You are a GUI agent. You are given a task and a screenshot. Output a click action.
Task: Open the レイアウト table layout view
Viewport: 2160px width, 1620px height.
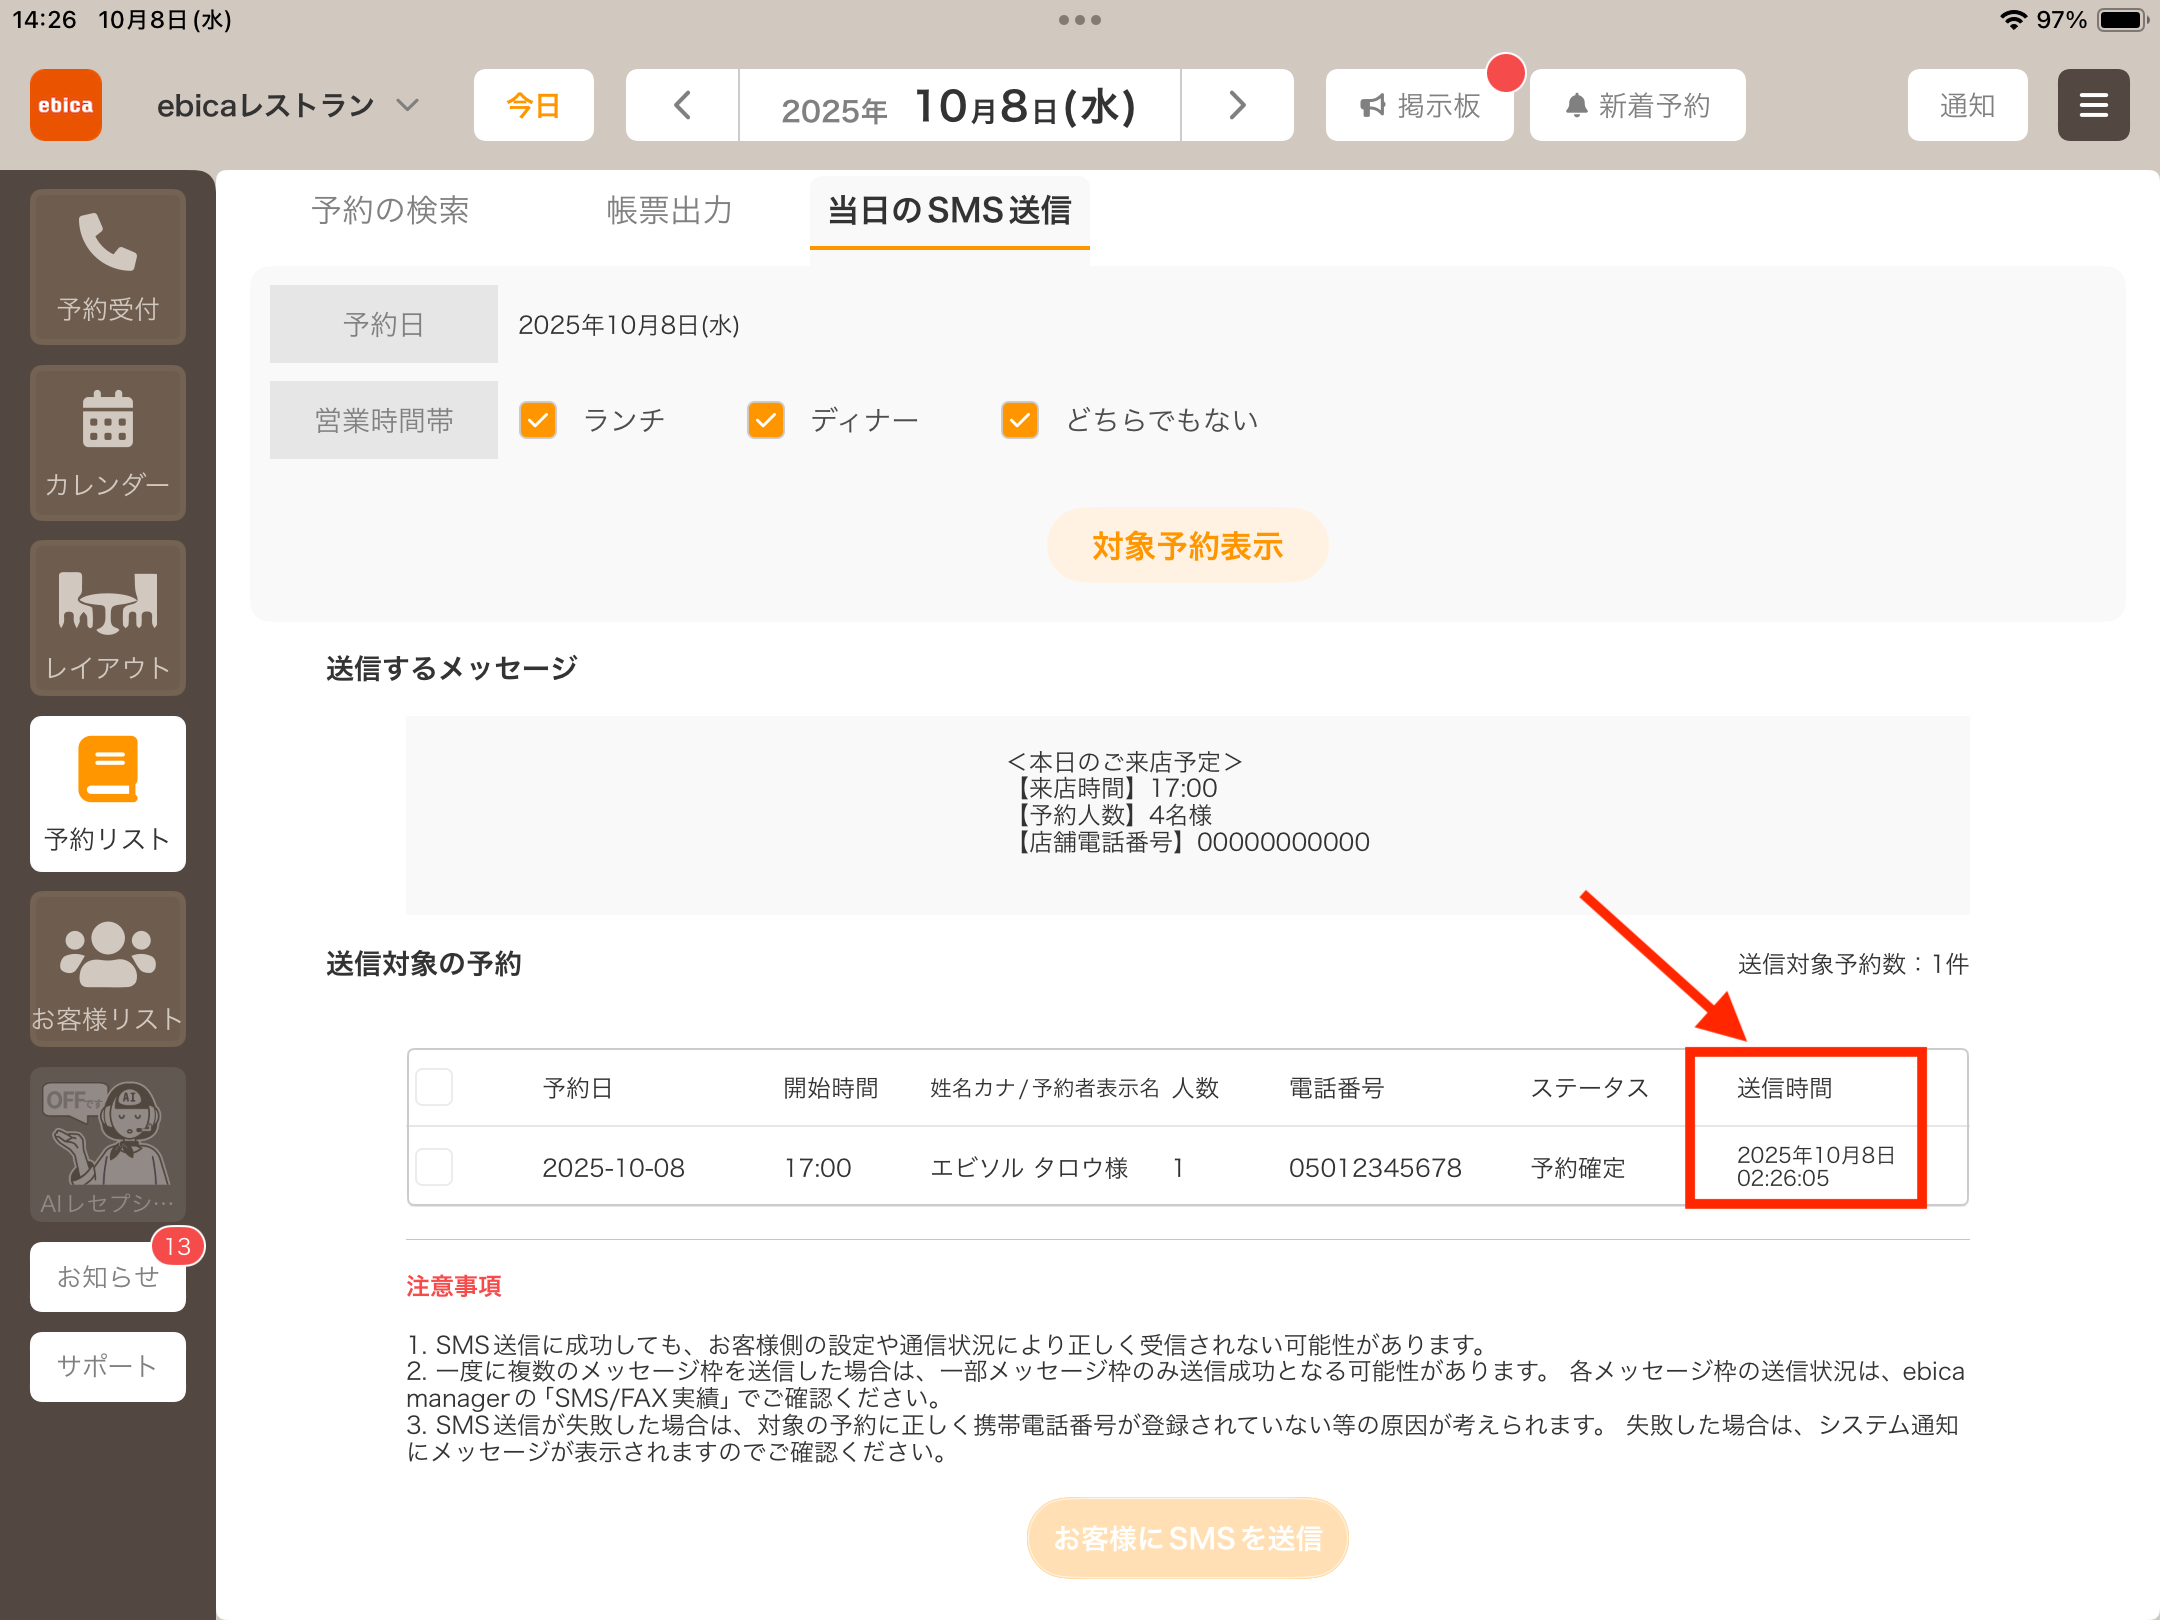[108, 618]
